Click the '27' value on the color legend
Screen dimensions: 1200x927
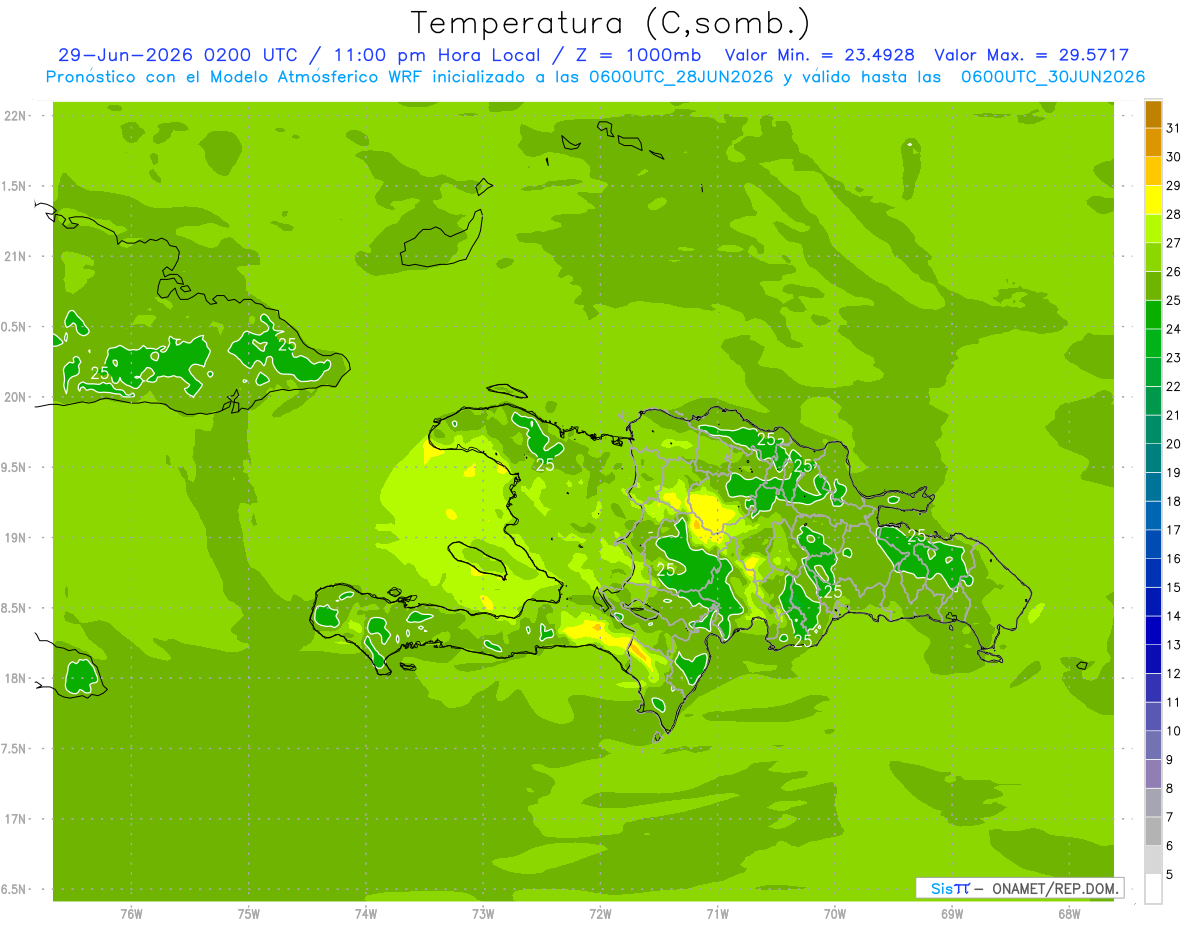(x=1174, y=242)
